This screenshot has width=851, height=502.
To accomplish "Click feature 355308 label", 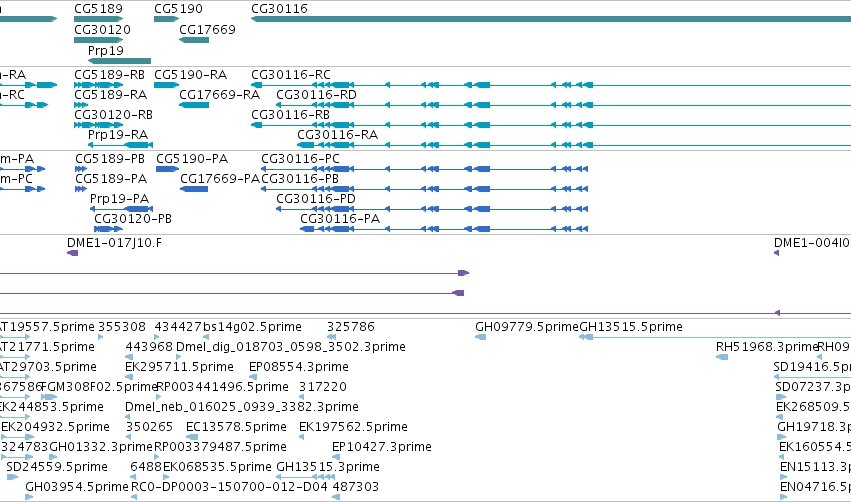I will [x=122, y=327].
